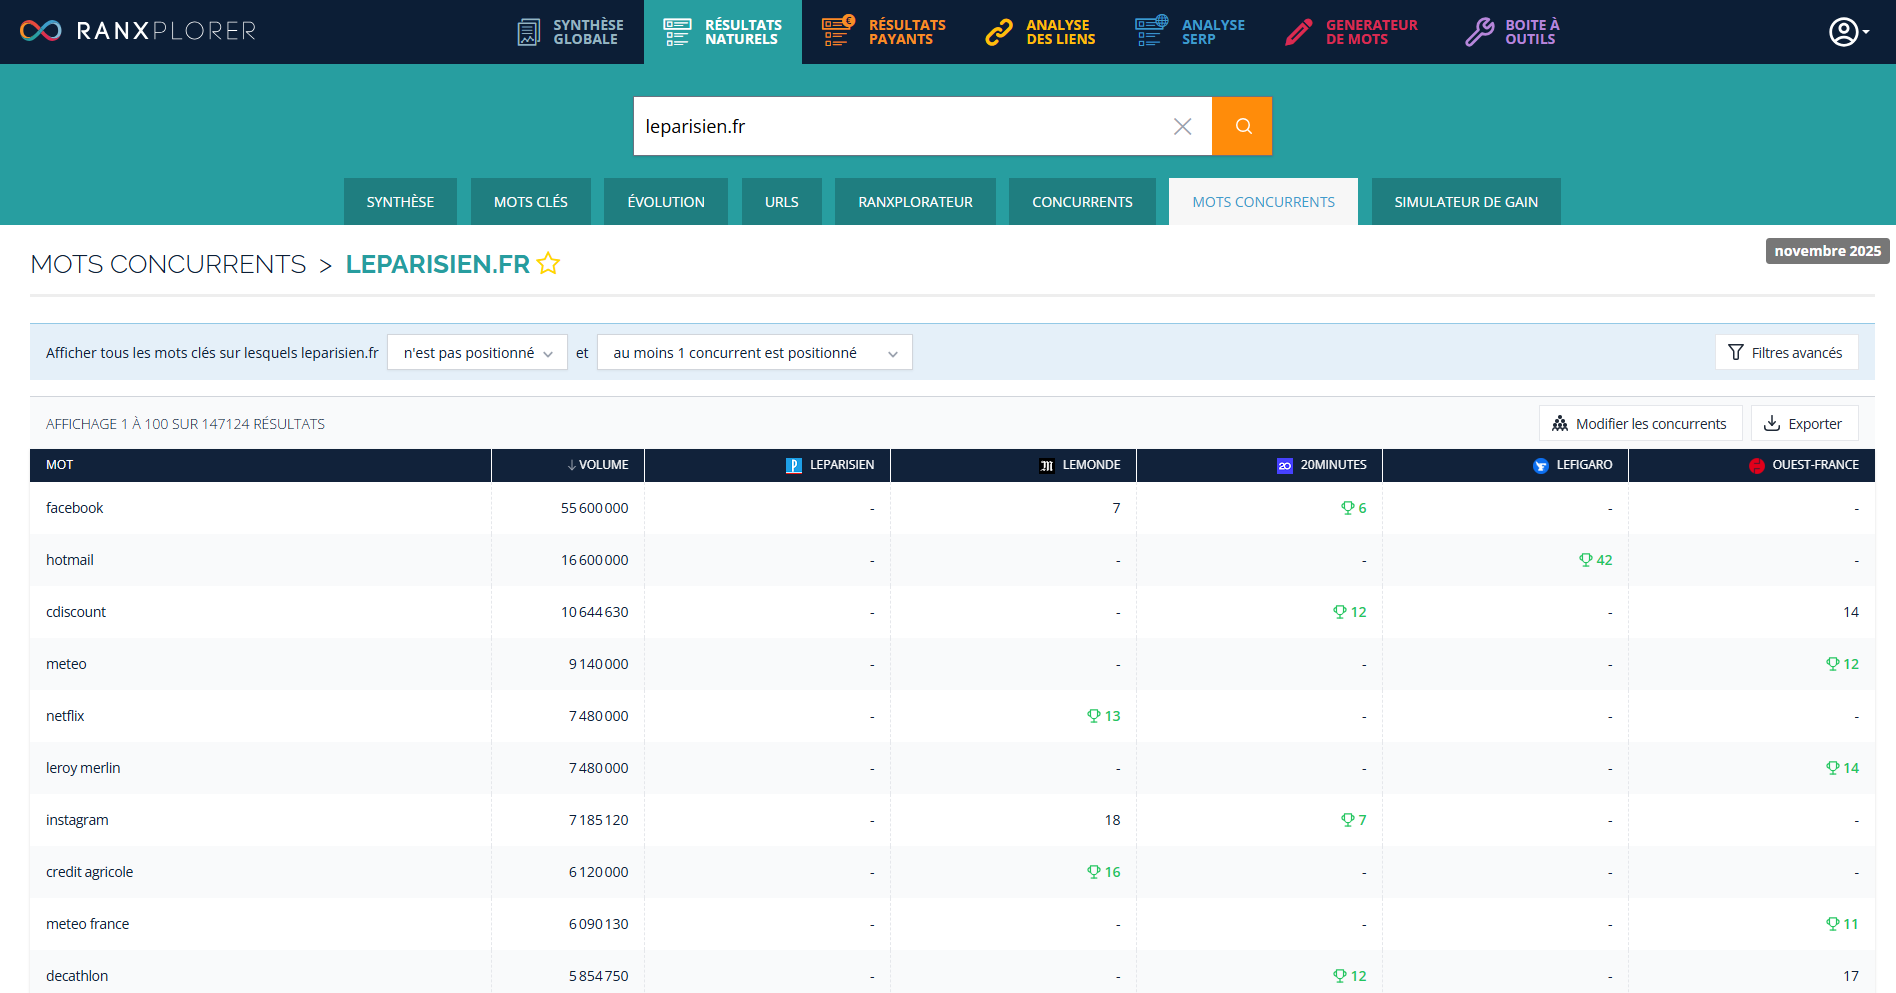
Task: Click the Ranxplorer infinity logo
Action: tap(41, 31)
